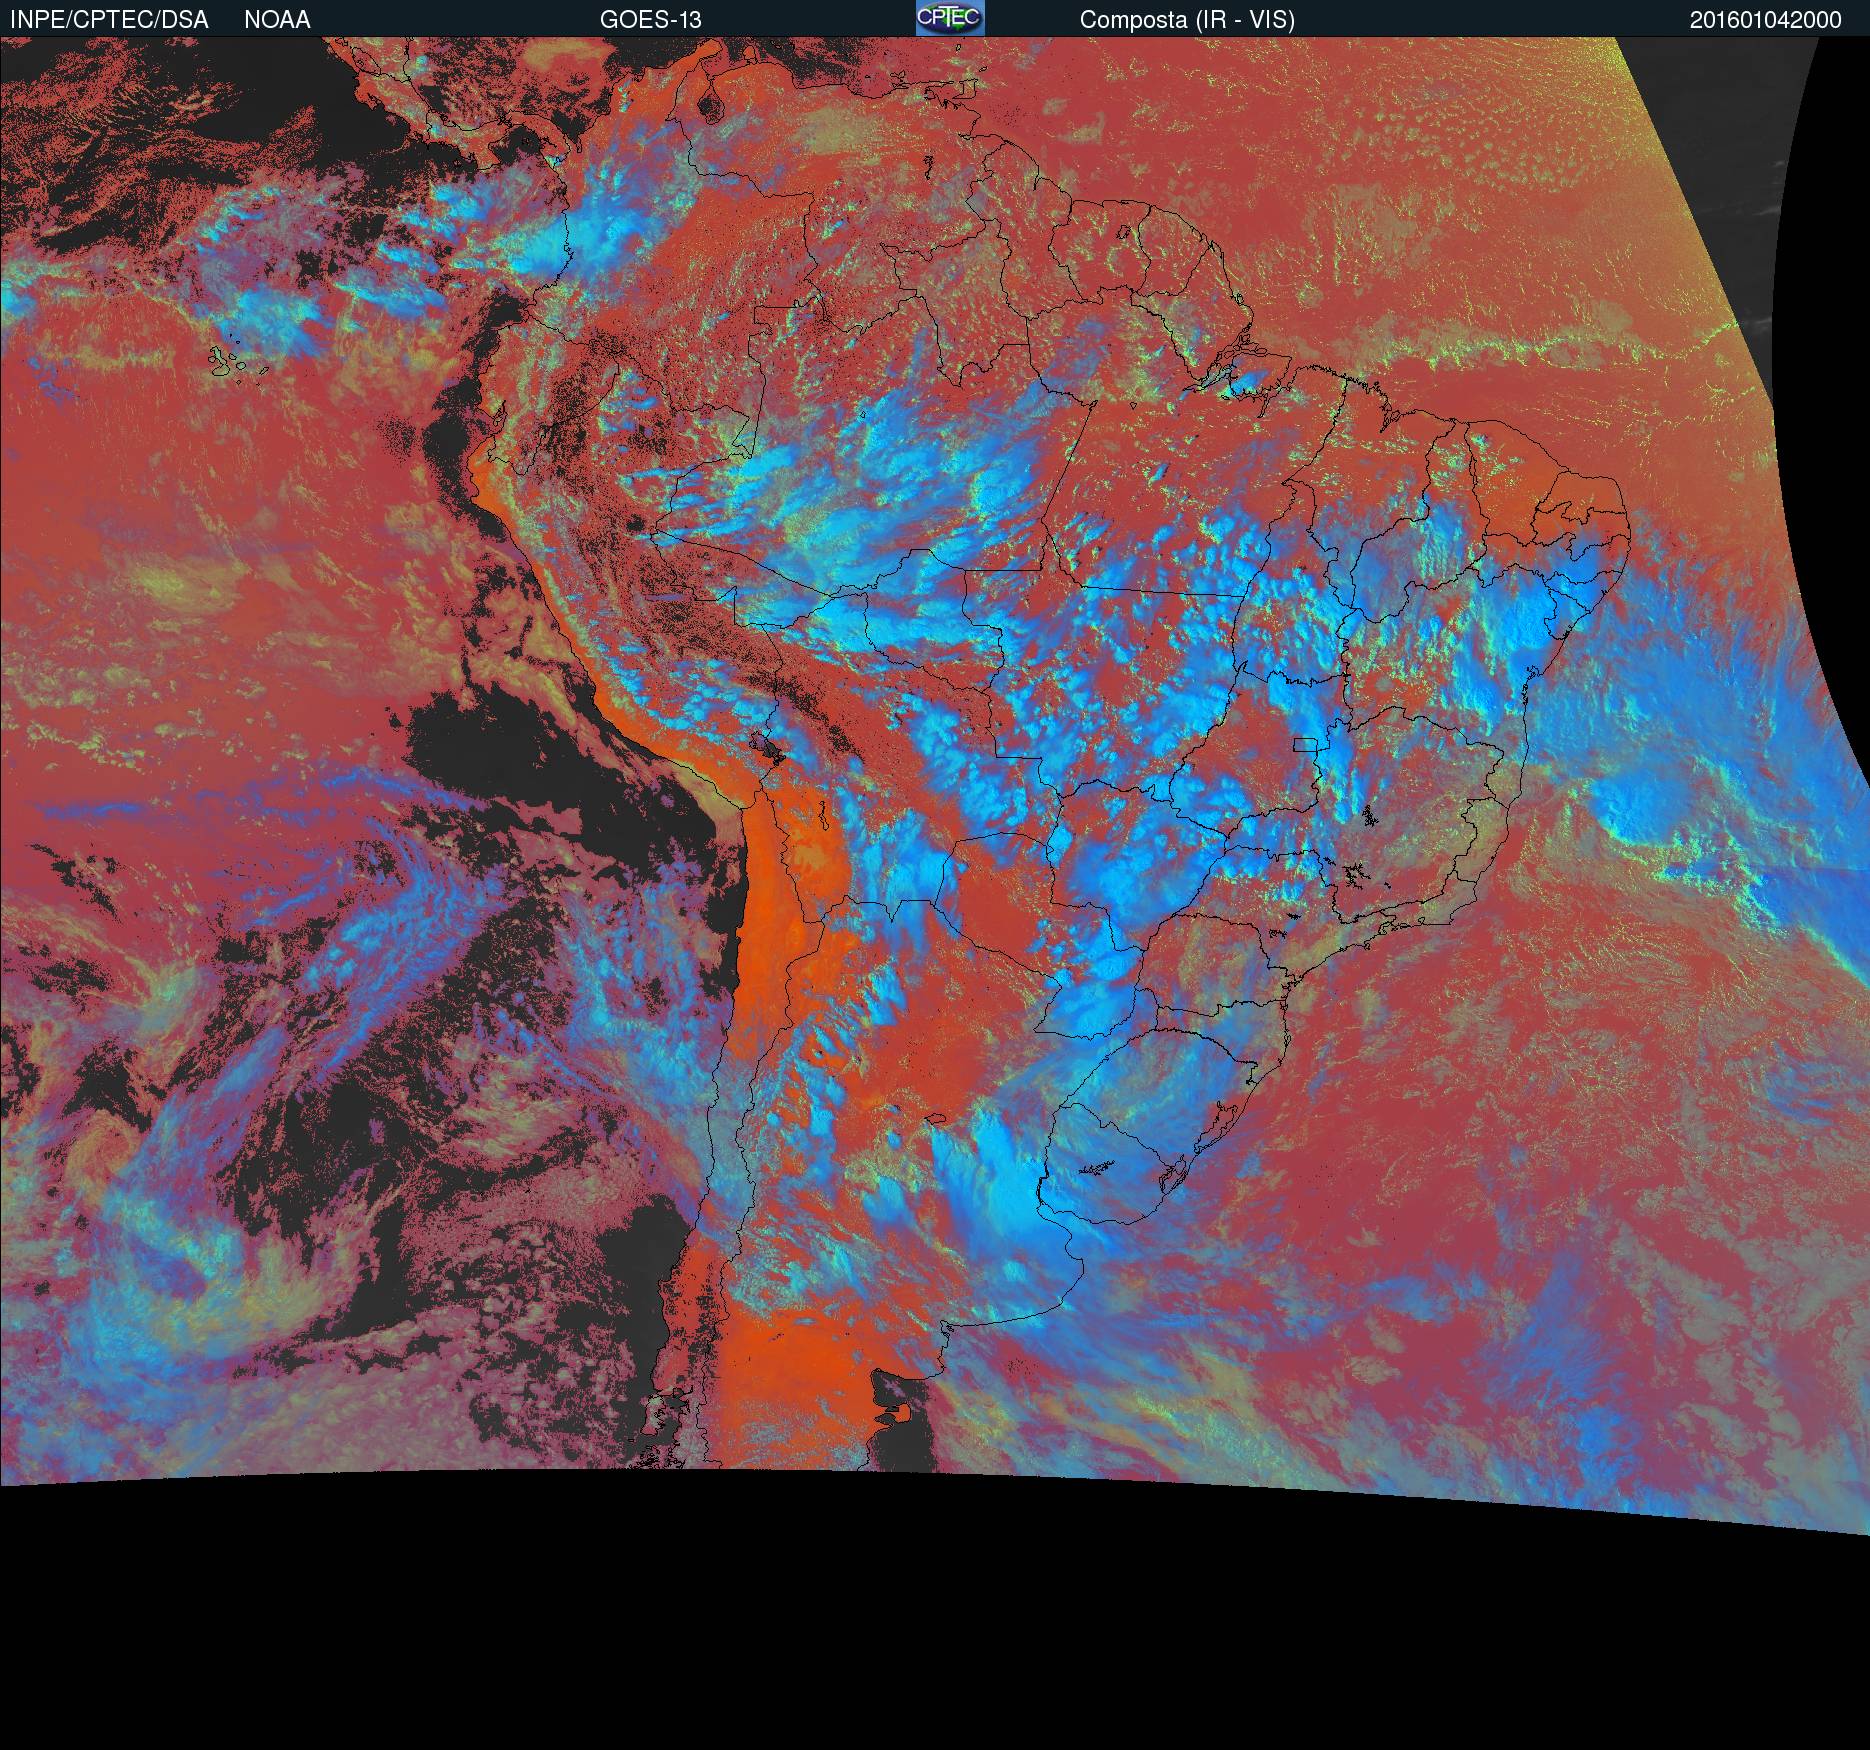
Task: Click the Composta (IR - VIS) title
Action: pyautogui.click(x=1187, y=20)
